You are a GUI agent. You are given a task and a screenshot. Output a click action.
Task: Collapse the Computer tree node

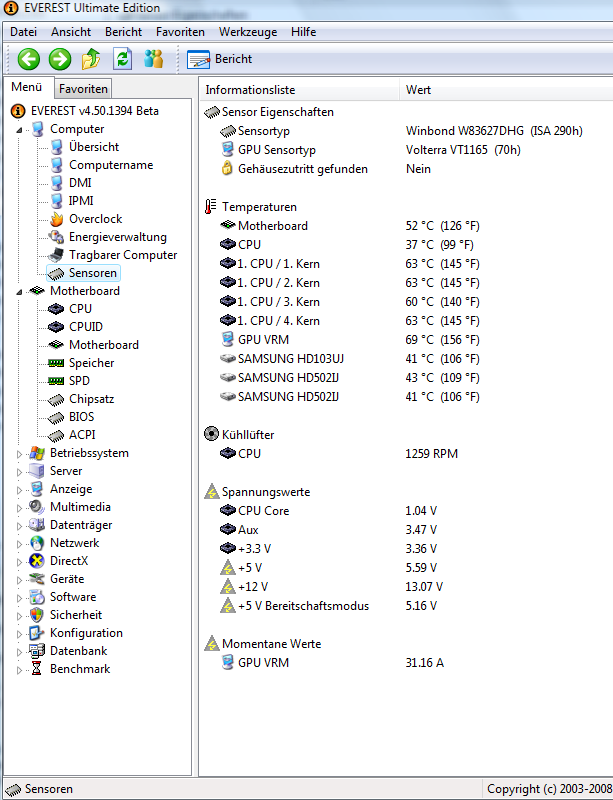[19, 130]
